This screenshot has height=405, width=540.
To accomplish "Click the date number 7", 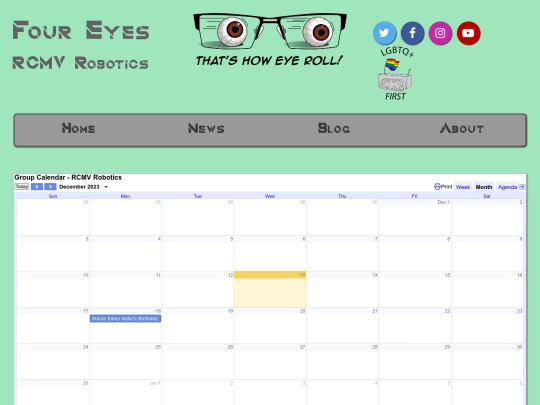I will tap(376, 239).
